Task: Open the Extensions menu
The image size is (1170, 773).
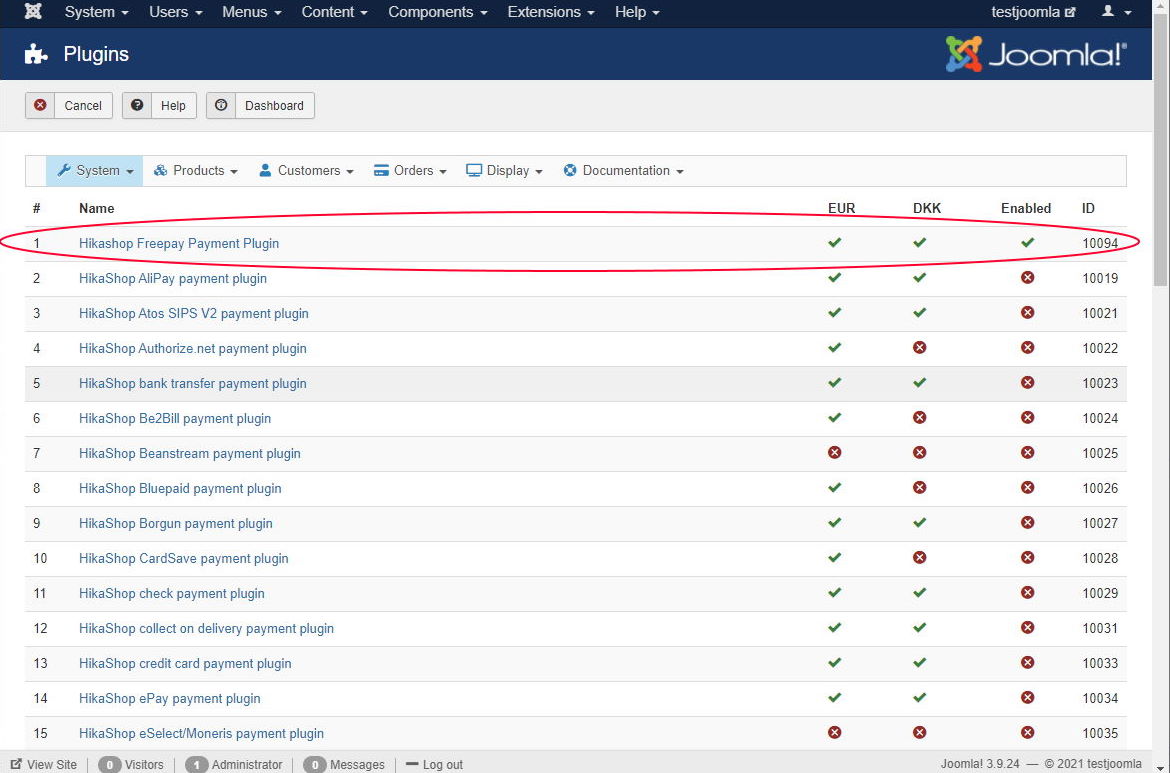Action: click(551, 12)
